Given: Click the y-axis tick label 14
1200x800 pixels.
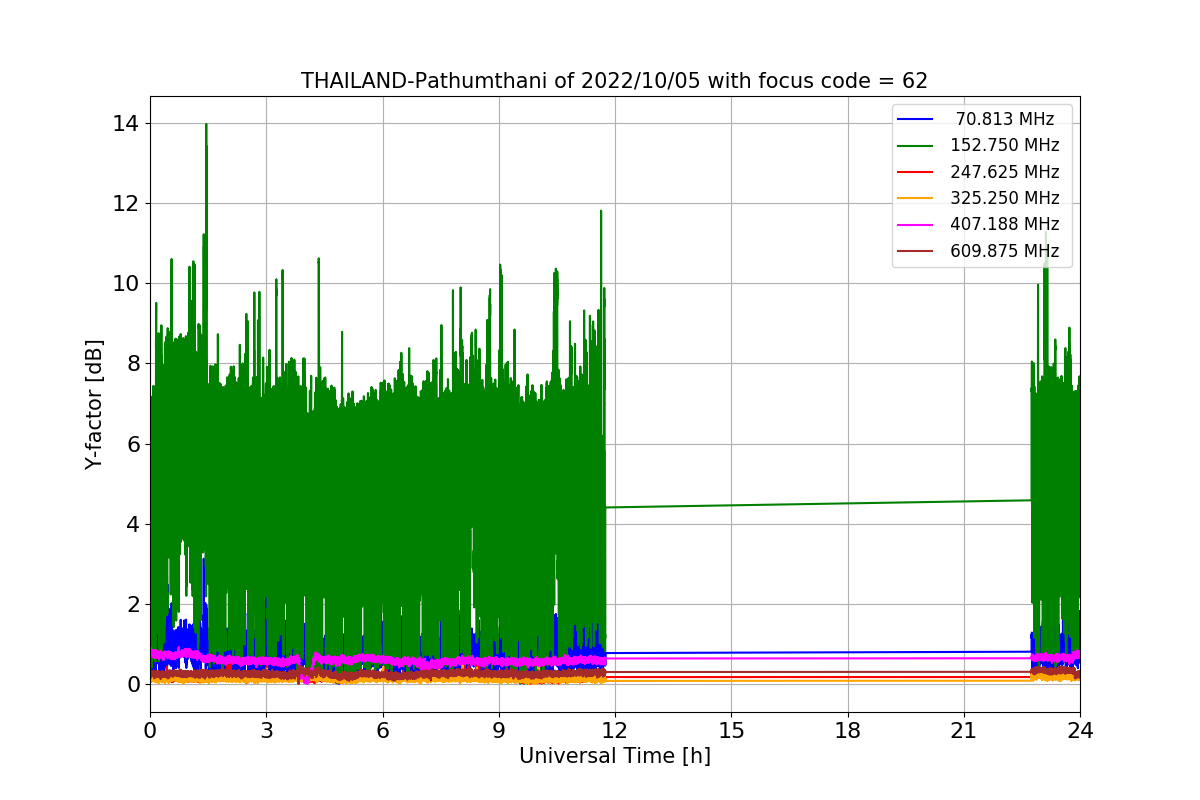Looking at the screenshot, I should tap(126, 124).
